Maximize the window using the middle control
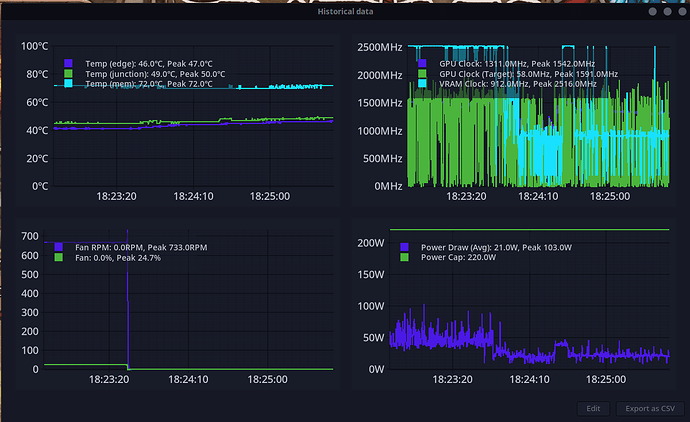 (667, 13)
